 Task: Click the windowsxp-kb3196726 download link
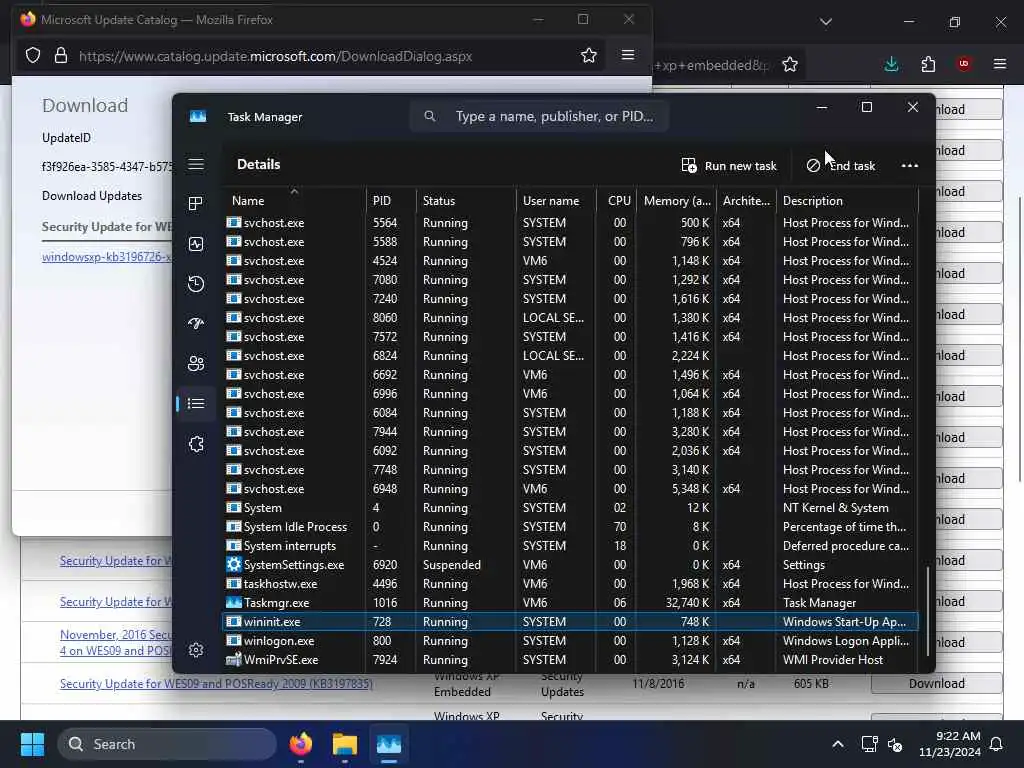106,257
